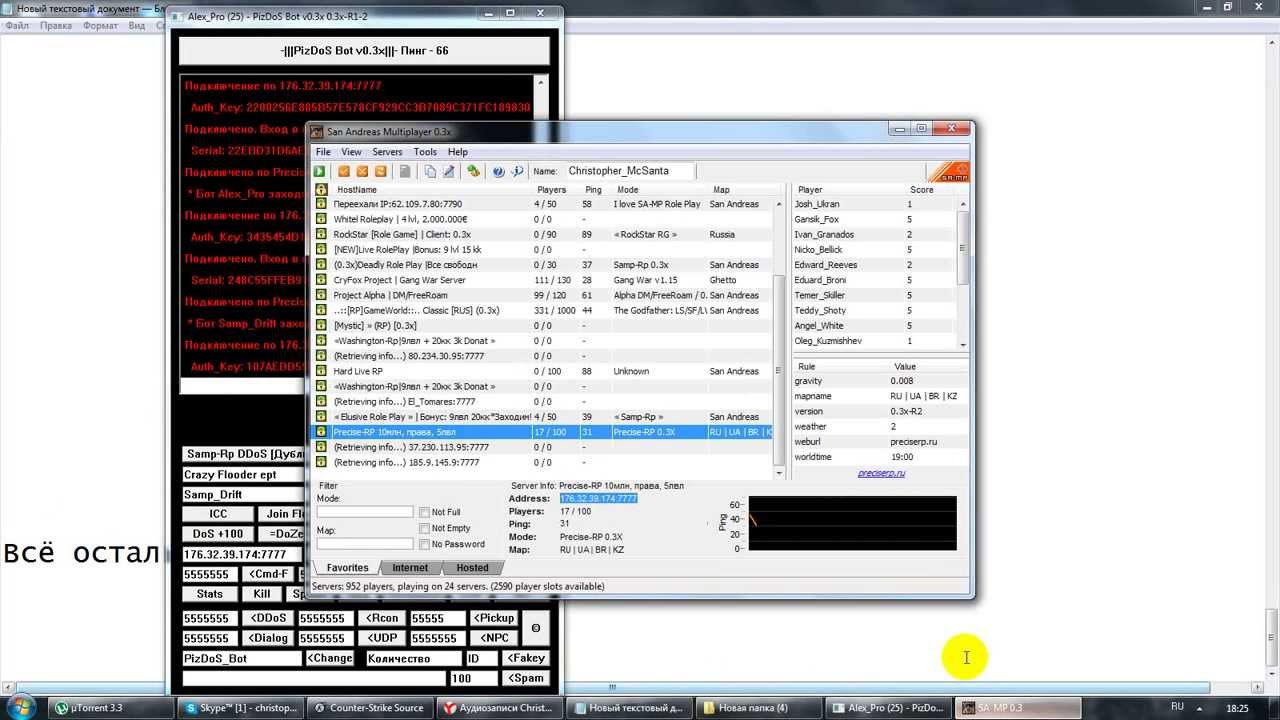This screenshot has height=720, width=1280.
Task: Click the Name field with Christopher_McSanta
Action: click(x=628, y=171)
